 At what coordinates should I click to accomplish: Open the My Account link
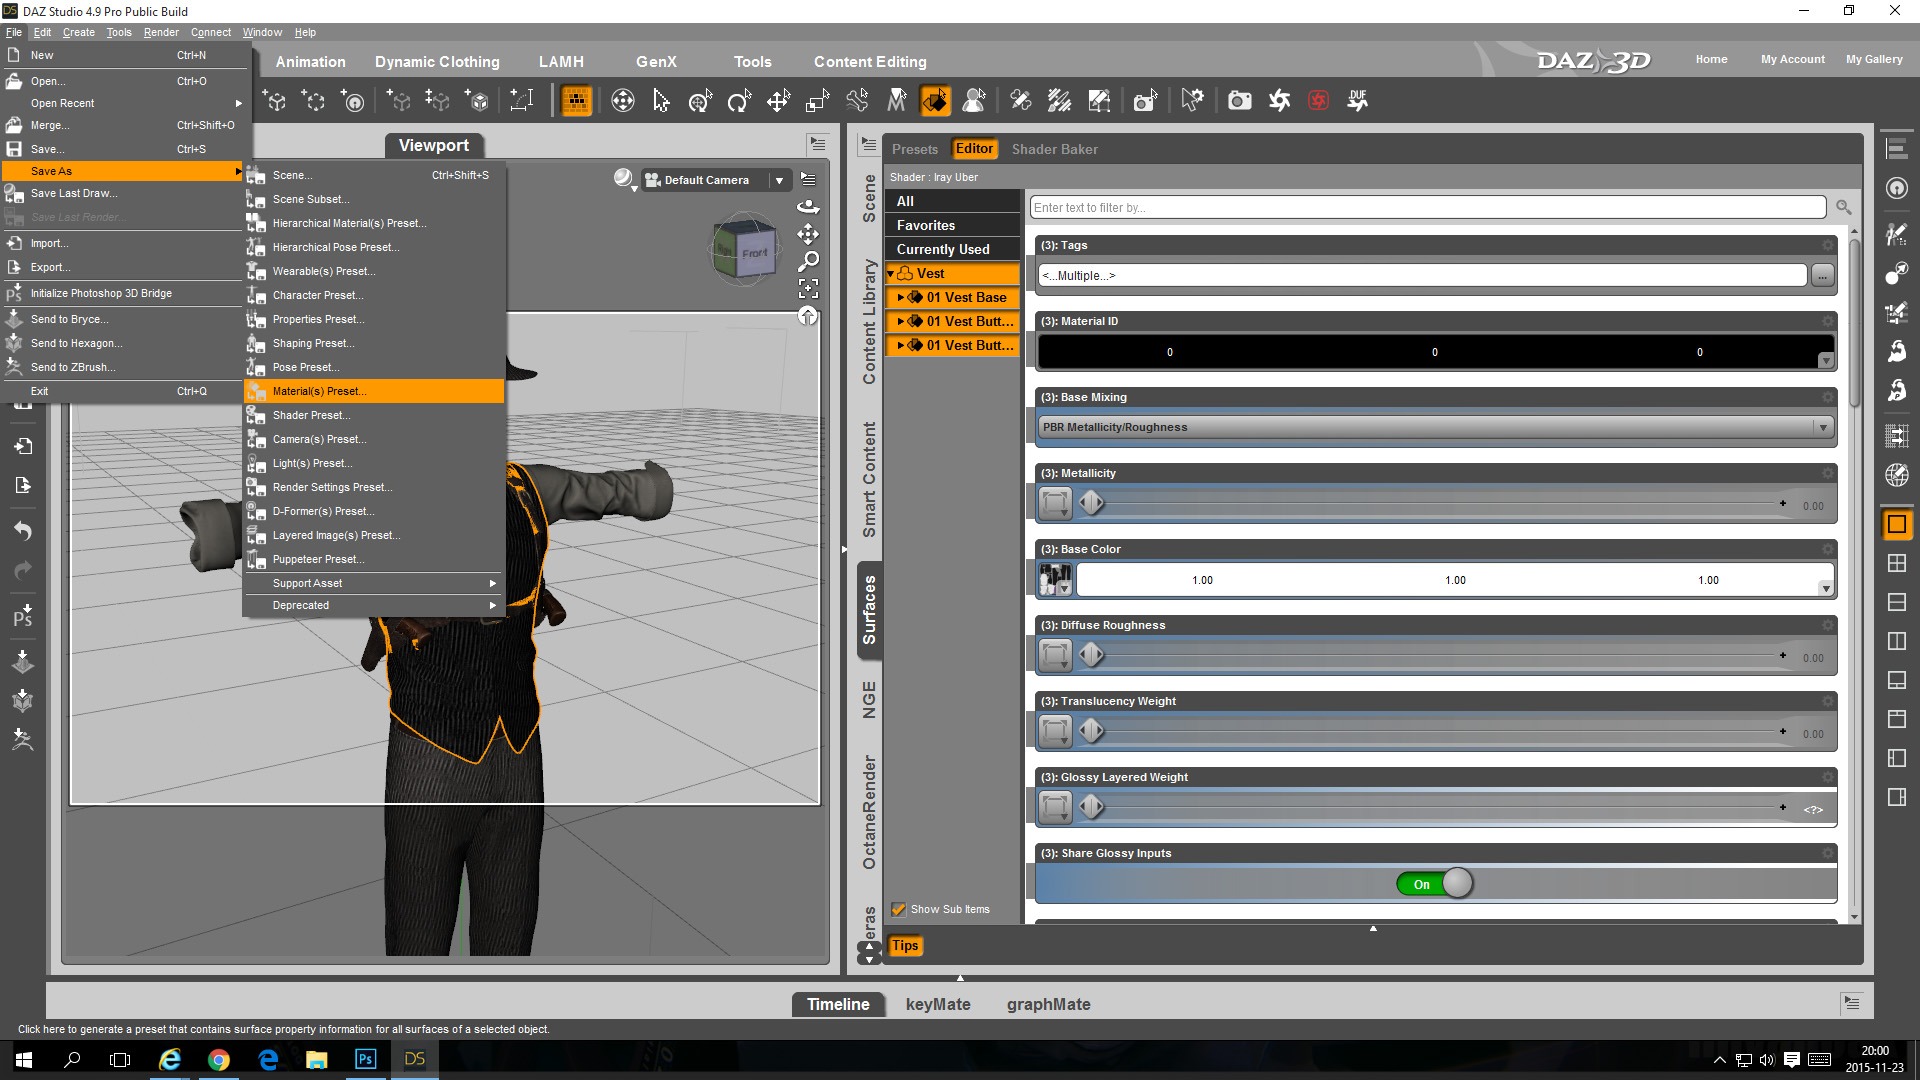pos(1792,59)
